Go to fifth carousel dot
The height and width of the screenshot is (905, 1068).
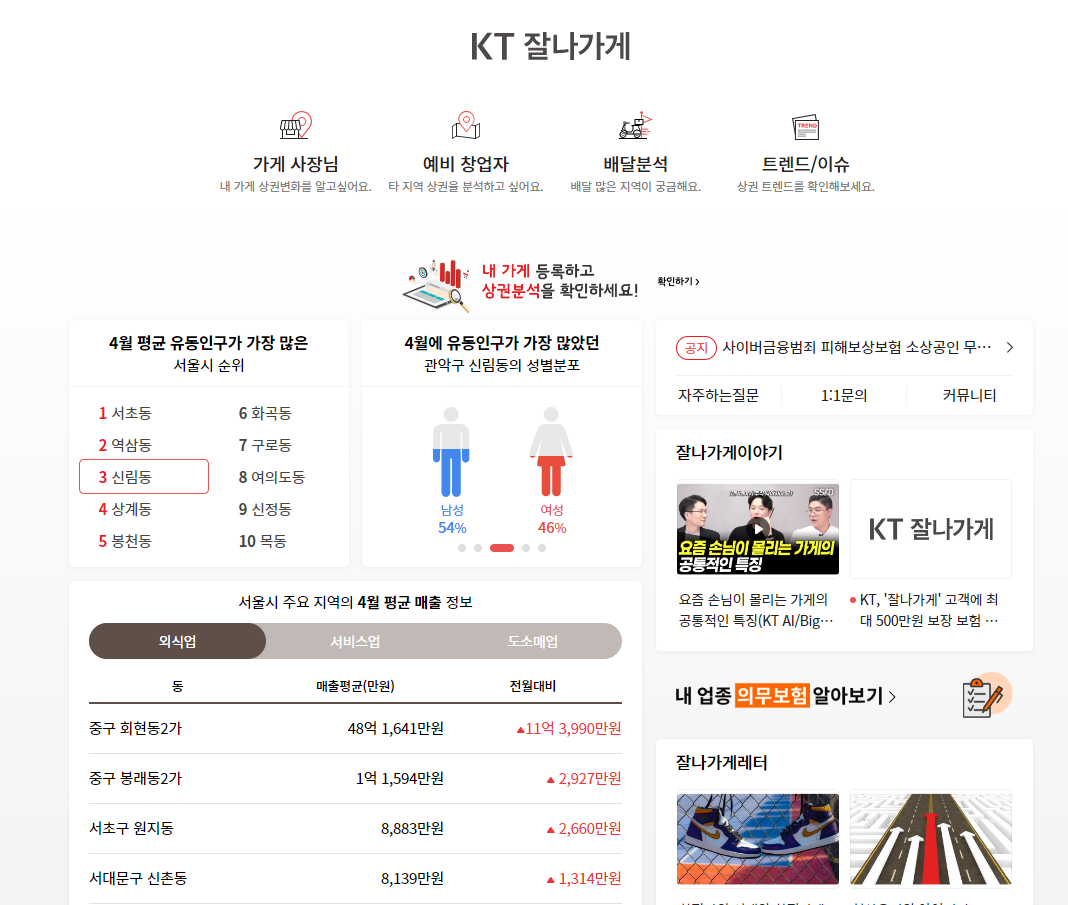coord(542,548)
